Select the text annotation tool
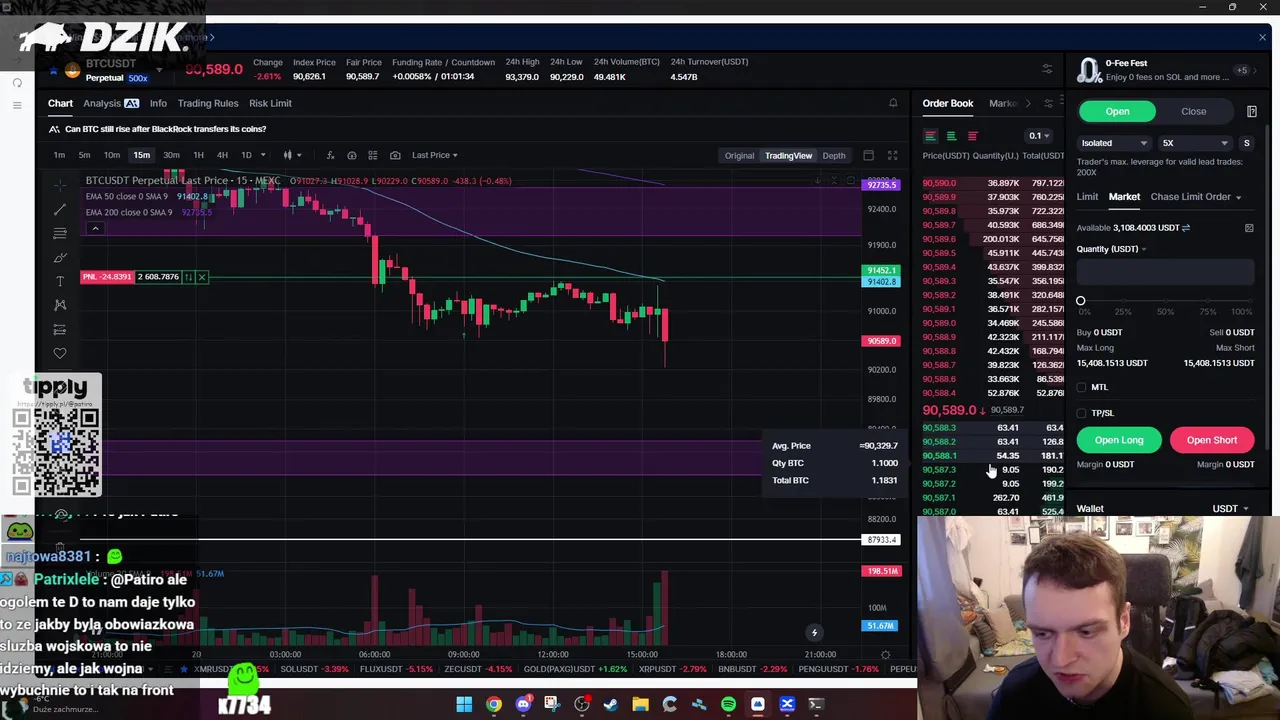The height and width of the screenshot is (720, 1280). tap(60, 281)
